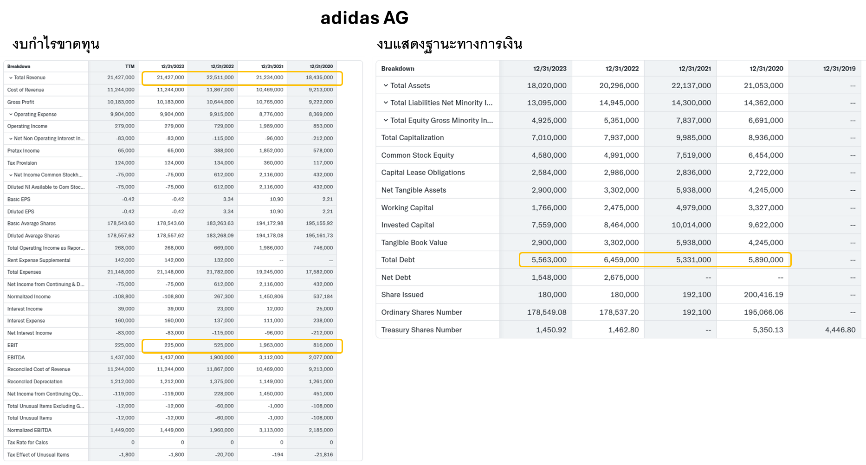This screenshot has height=465, width=866.
Task: Click the Breakdown header of the balance sheet table
Action: (398, 68)
